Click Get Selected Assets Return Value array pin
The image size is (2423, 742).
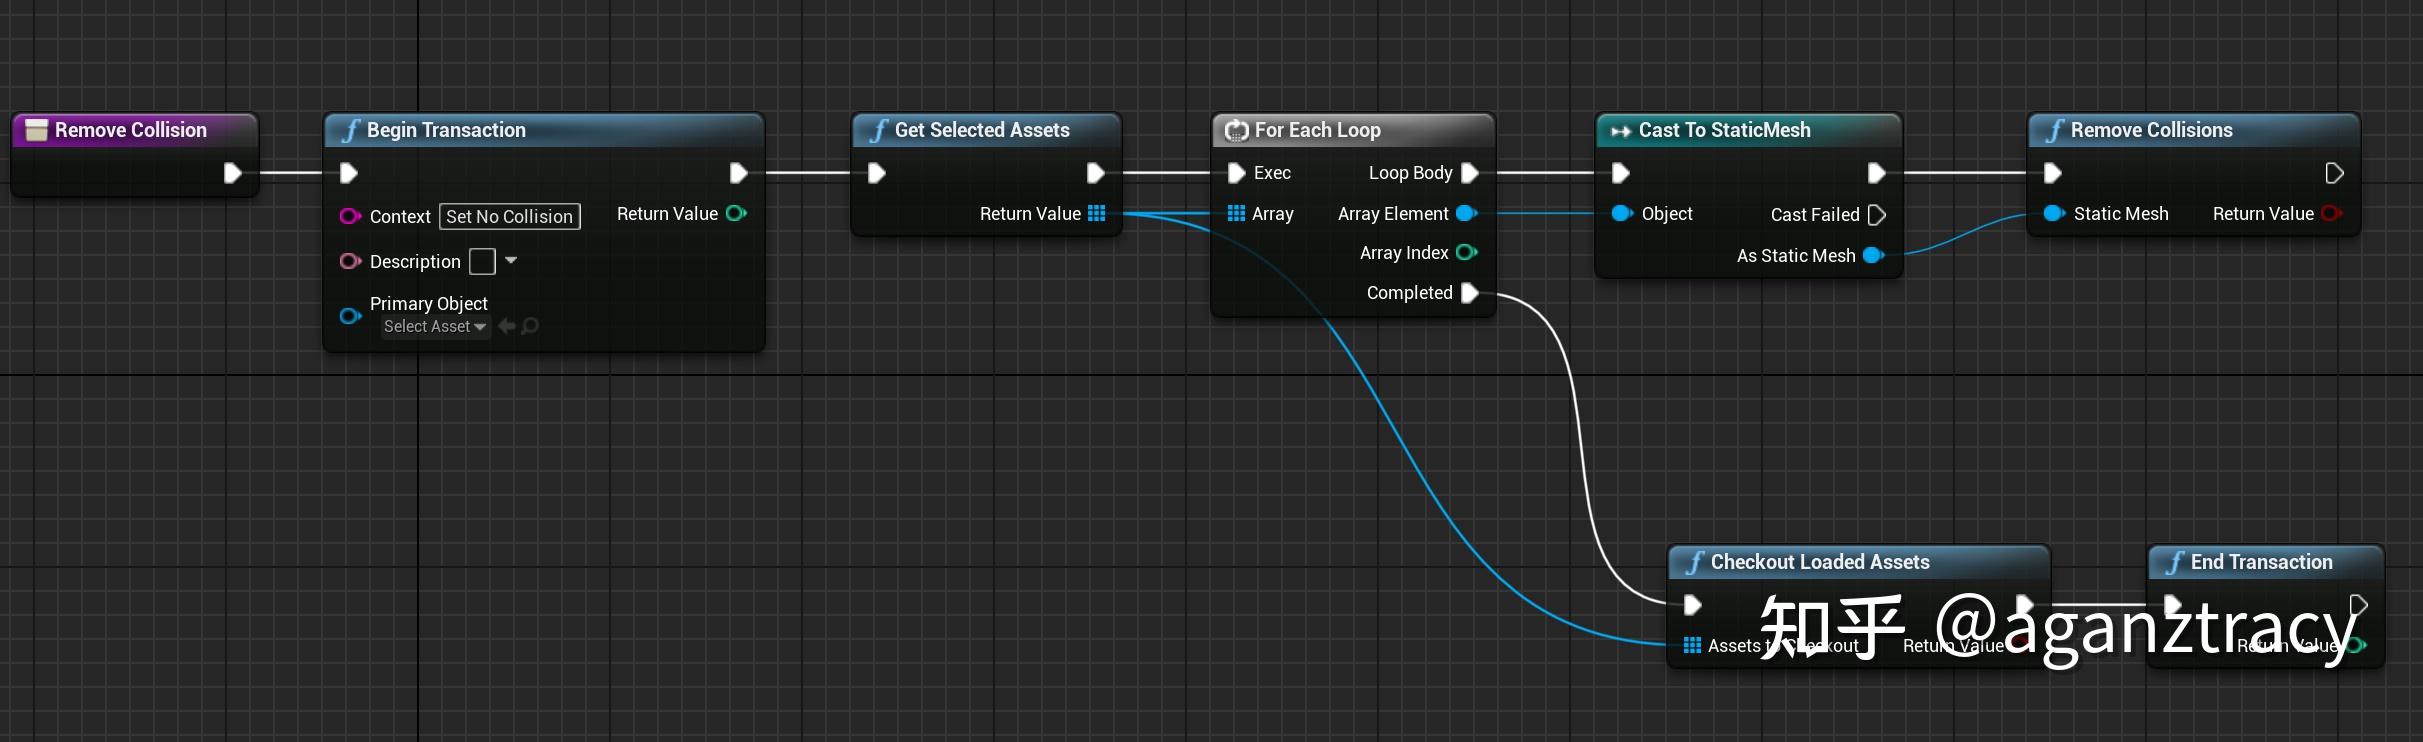pos(1097,213)
